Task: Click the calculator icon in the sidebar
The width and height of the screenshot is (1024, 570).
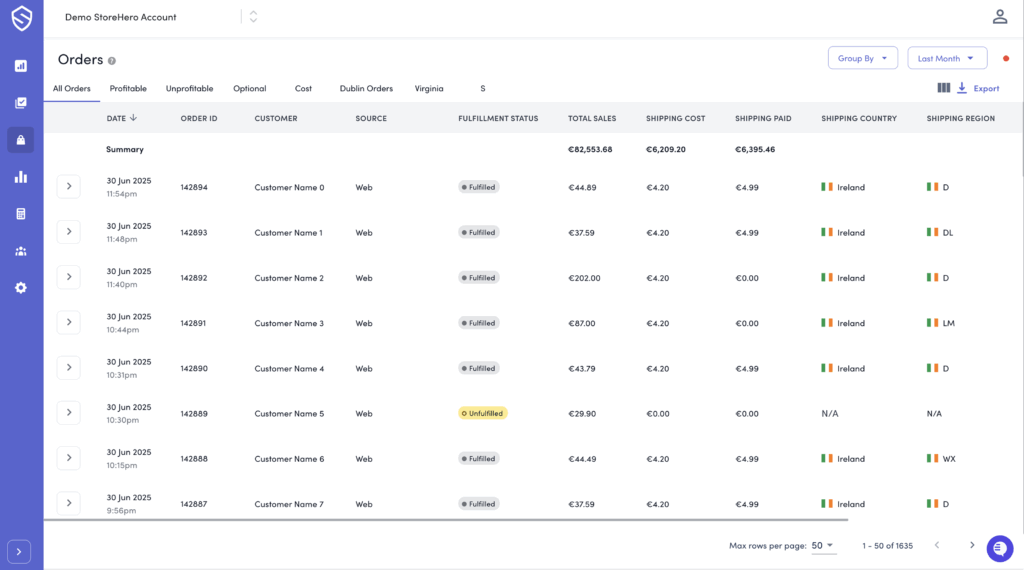Action: tap(21, 214)
